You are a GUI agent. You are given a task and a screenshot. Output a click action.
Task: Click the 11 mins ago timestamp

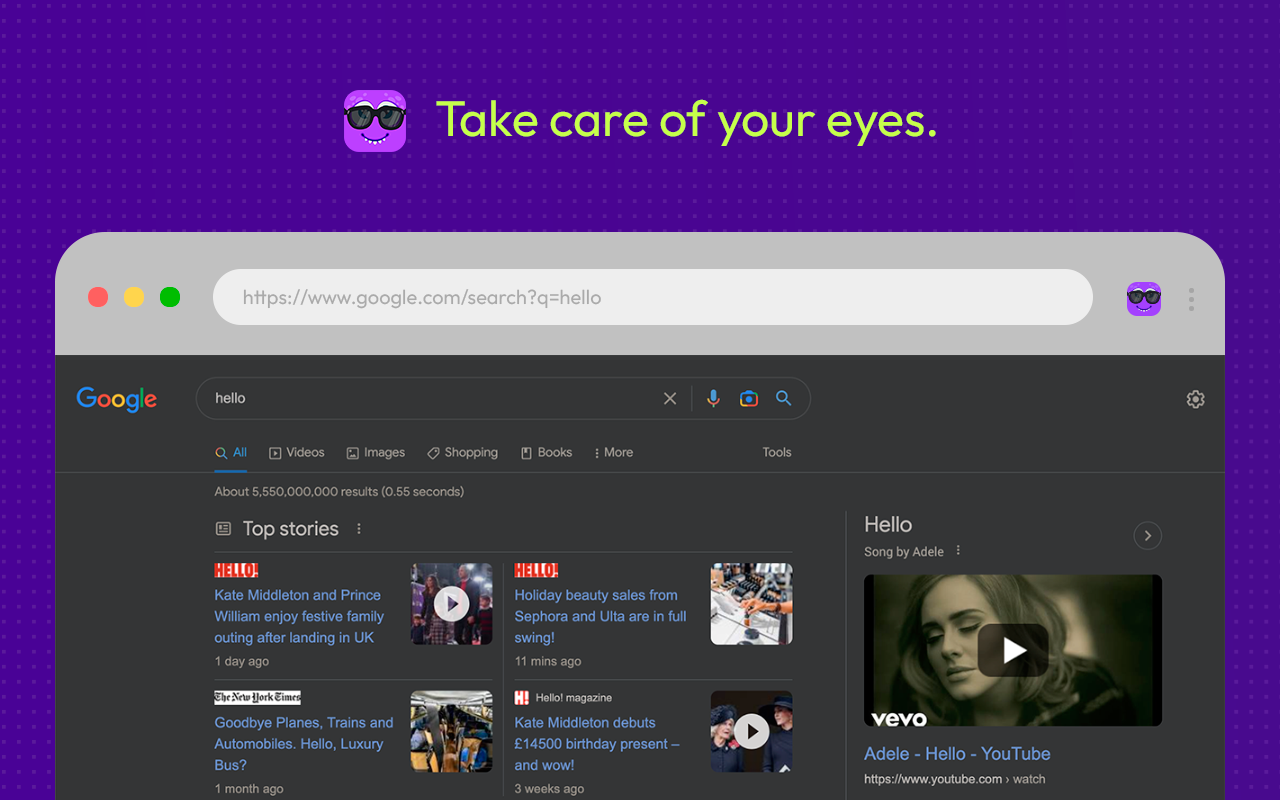tap(548, 662)
